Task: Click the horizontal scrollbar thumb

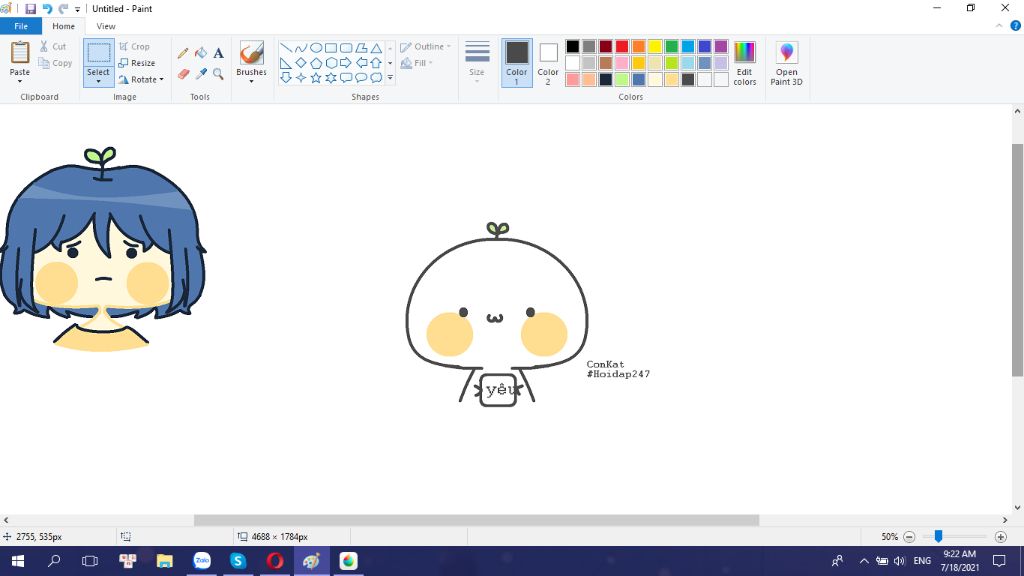Action: click(477, 520)
